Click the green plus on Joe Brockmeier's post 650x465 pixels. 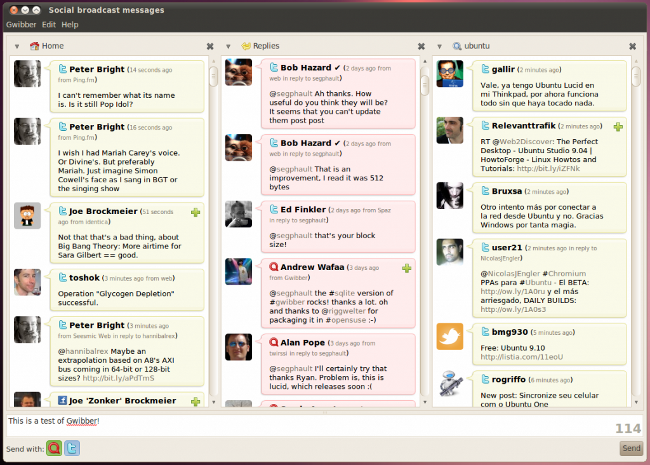click(195, 212)
